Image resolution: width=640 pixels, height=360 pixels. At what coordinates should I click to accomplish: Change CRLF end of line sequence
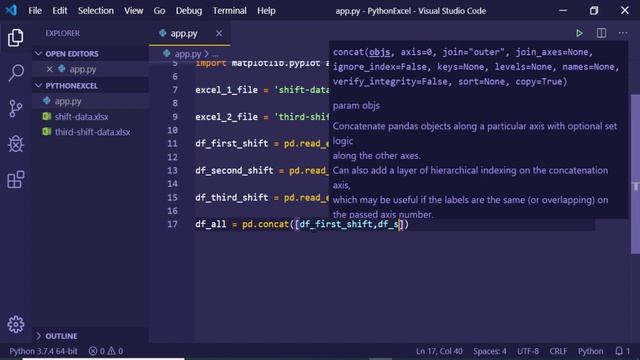click(558, 351)
